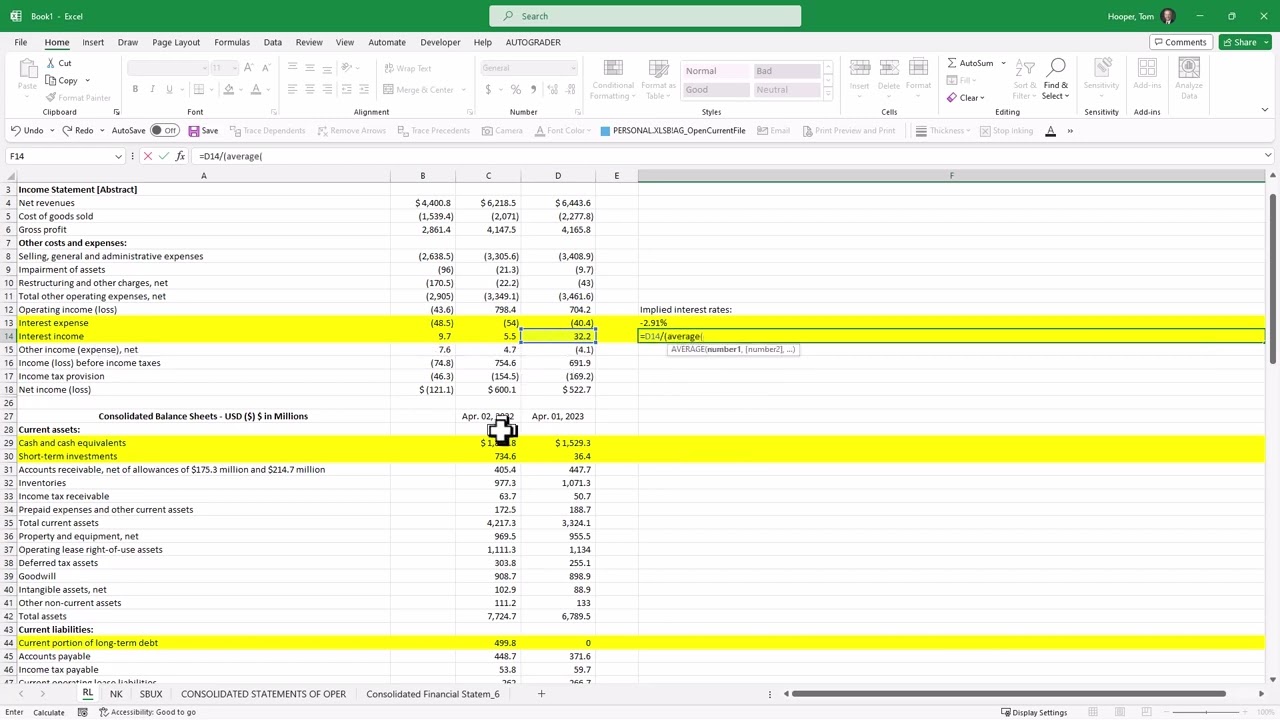Screen dimensions: 1280x720
Task: Click the Sort & Filter icon
Action: [1025, 79]
